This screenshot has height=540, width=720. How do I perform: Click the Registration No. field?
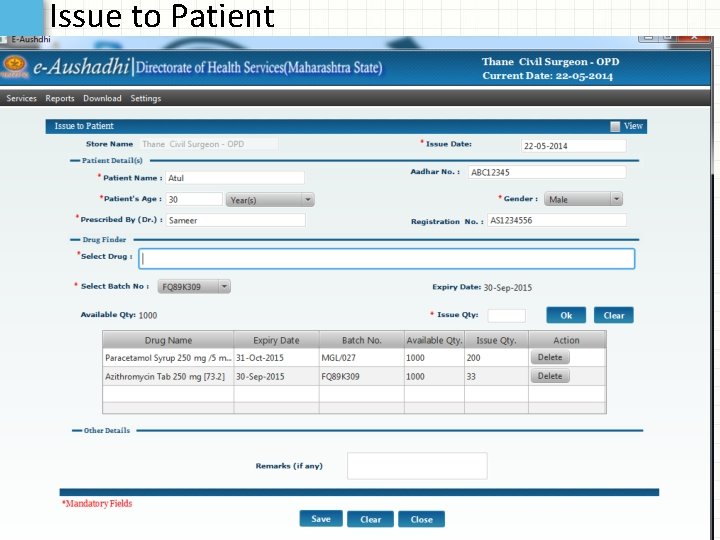tap(557, 220)
